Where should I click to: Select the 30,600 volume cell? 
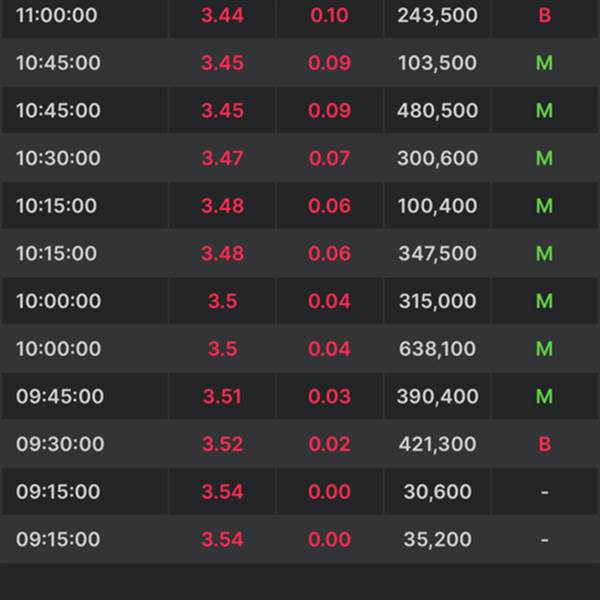click(437, 492)
